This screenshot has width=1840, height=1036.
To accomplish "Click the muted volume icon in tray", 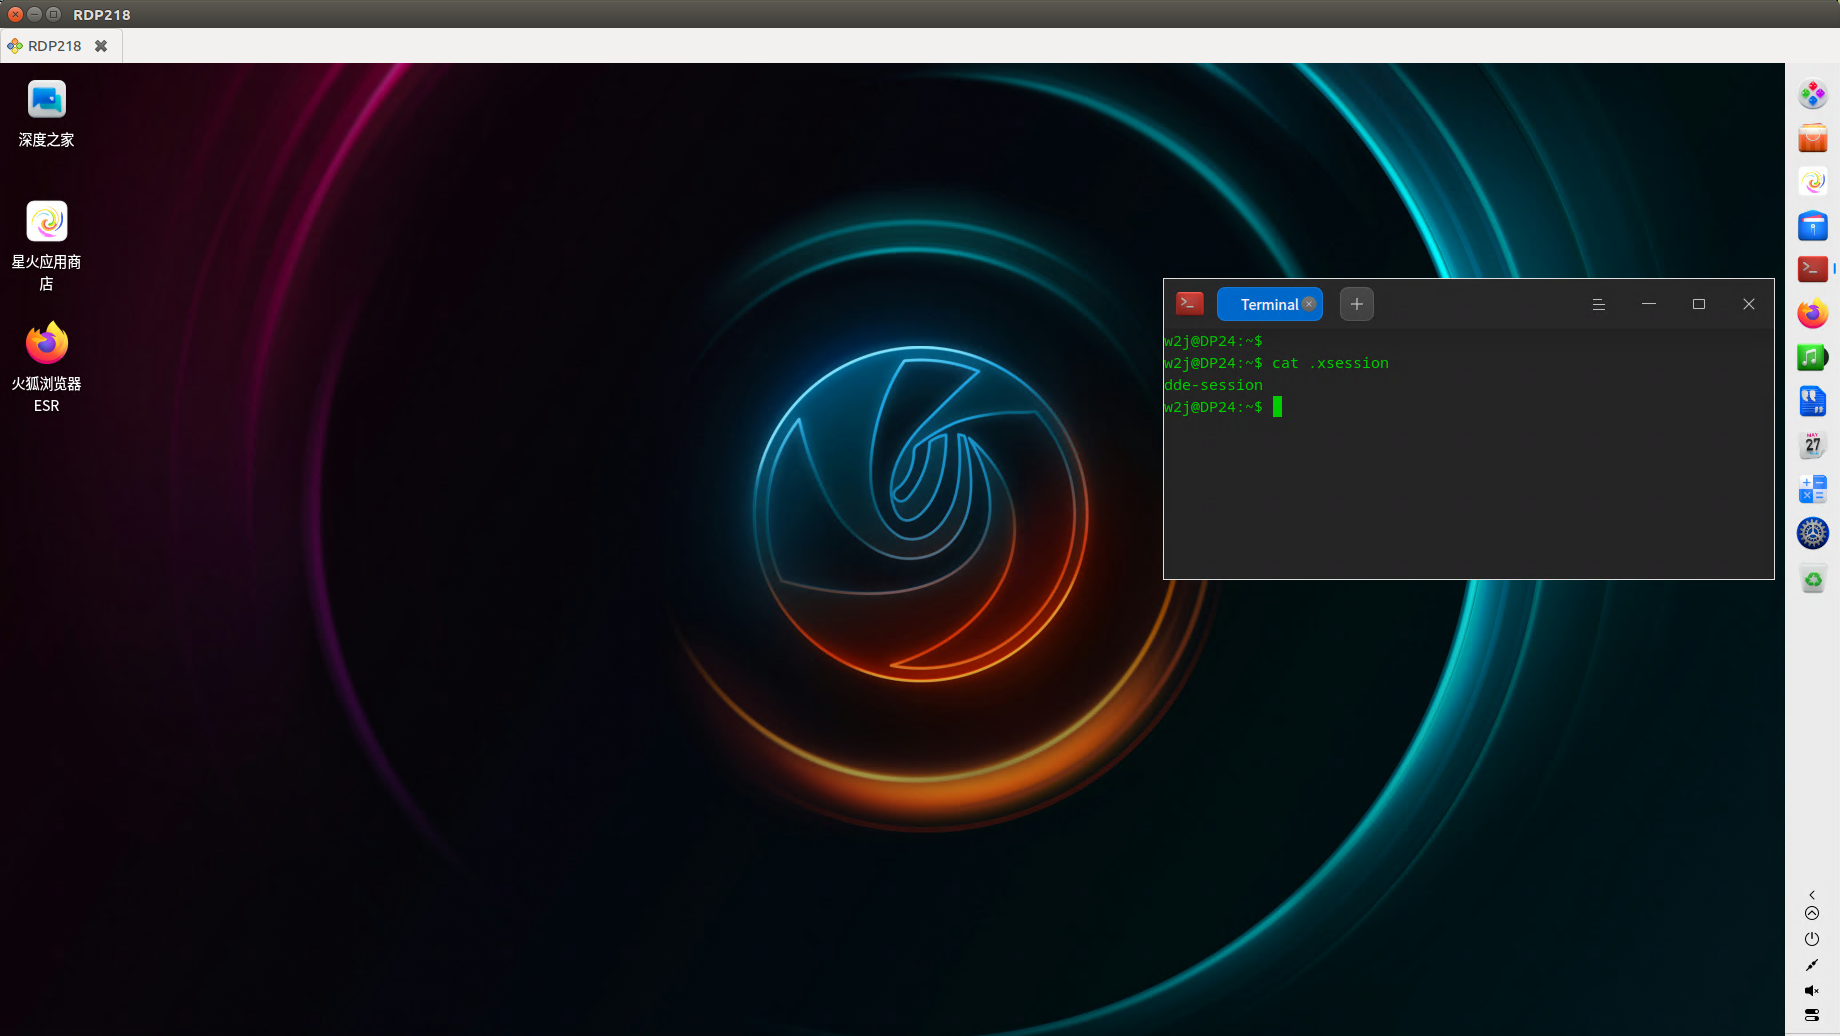I will point(1812,991).
